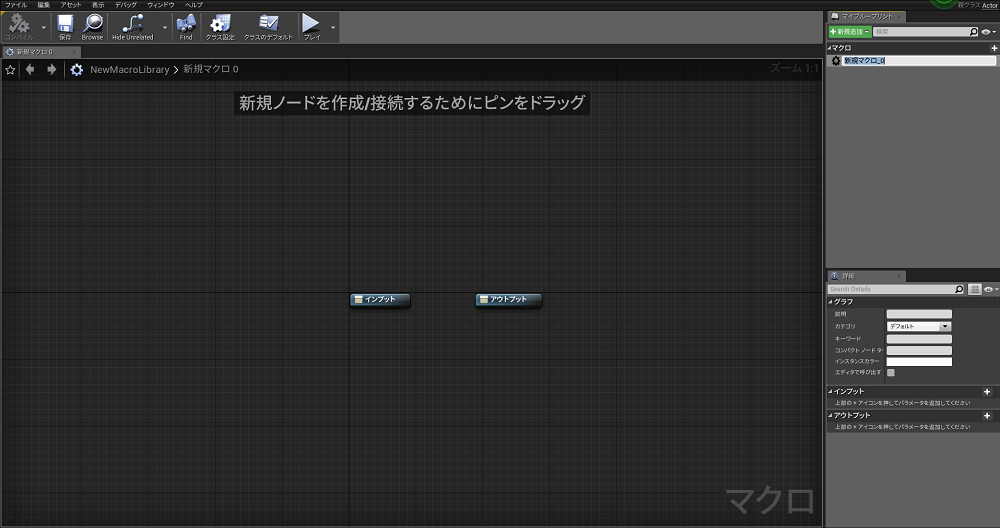This screenshot has height=528, width=1000.
Task: Open the デバッグ menu
Action: tap(126, 4)
